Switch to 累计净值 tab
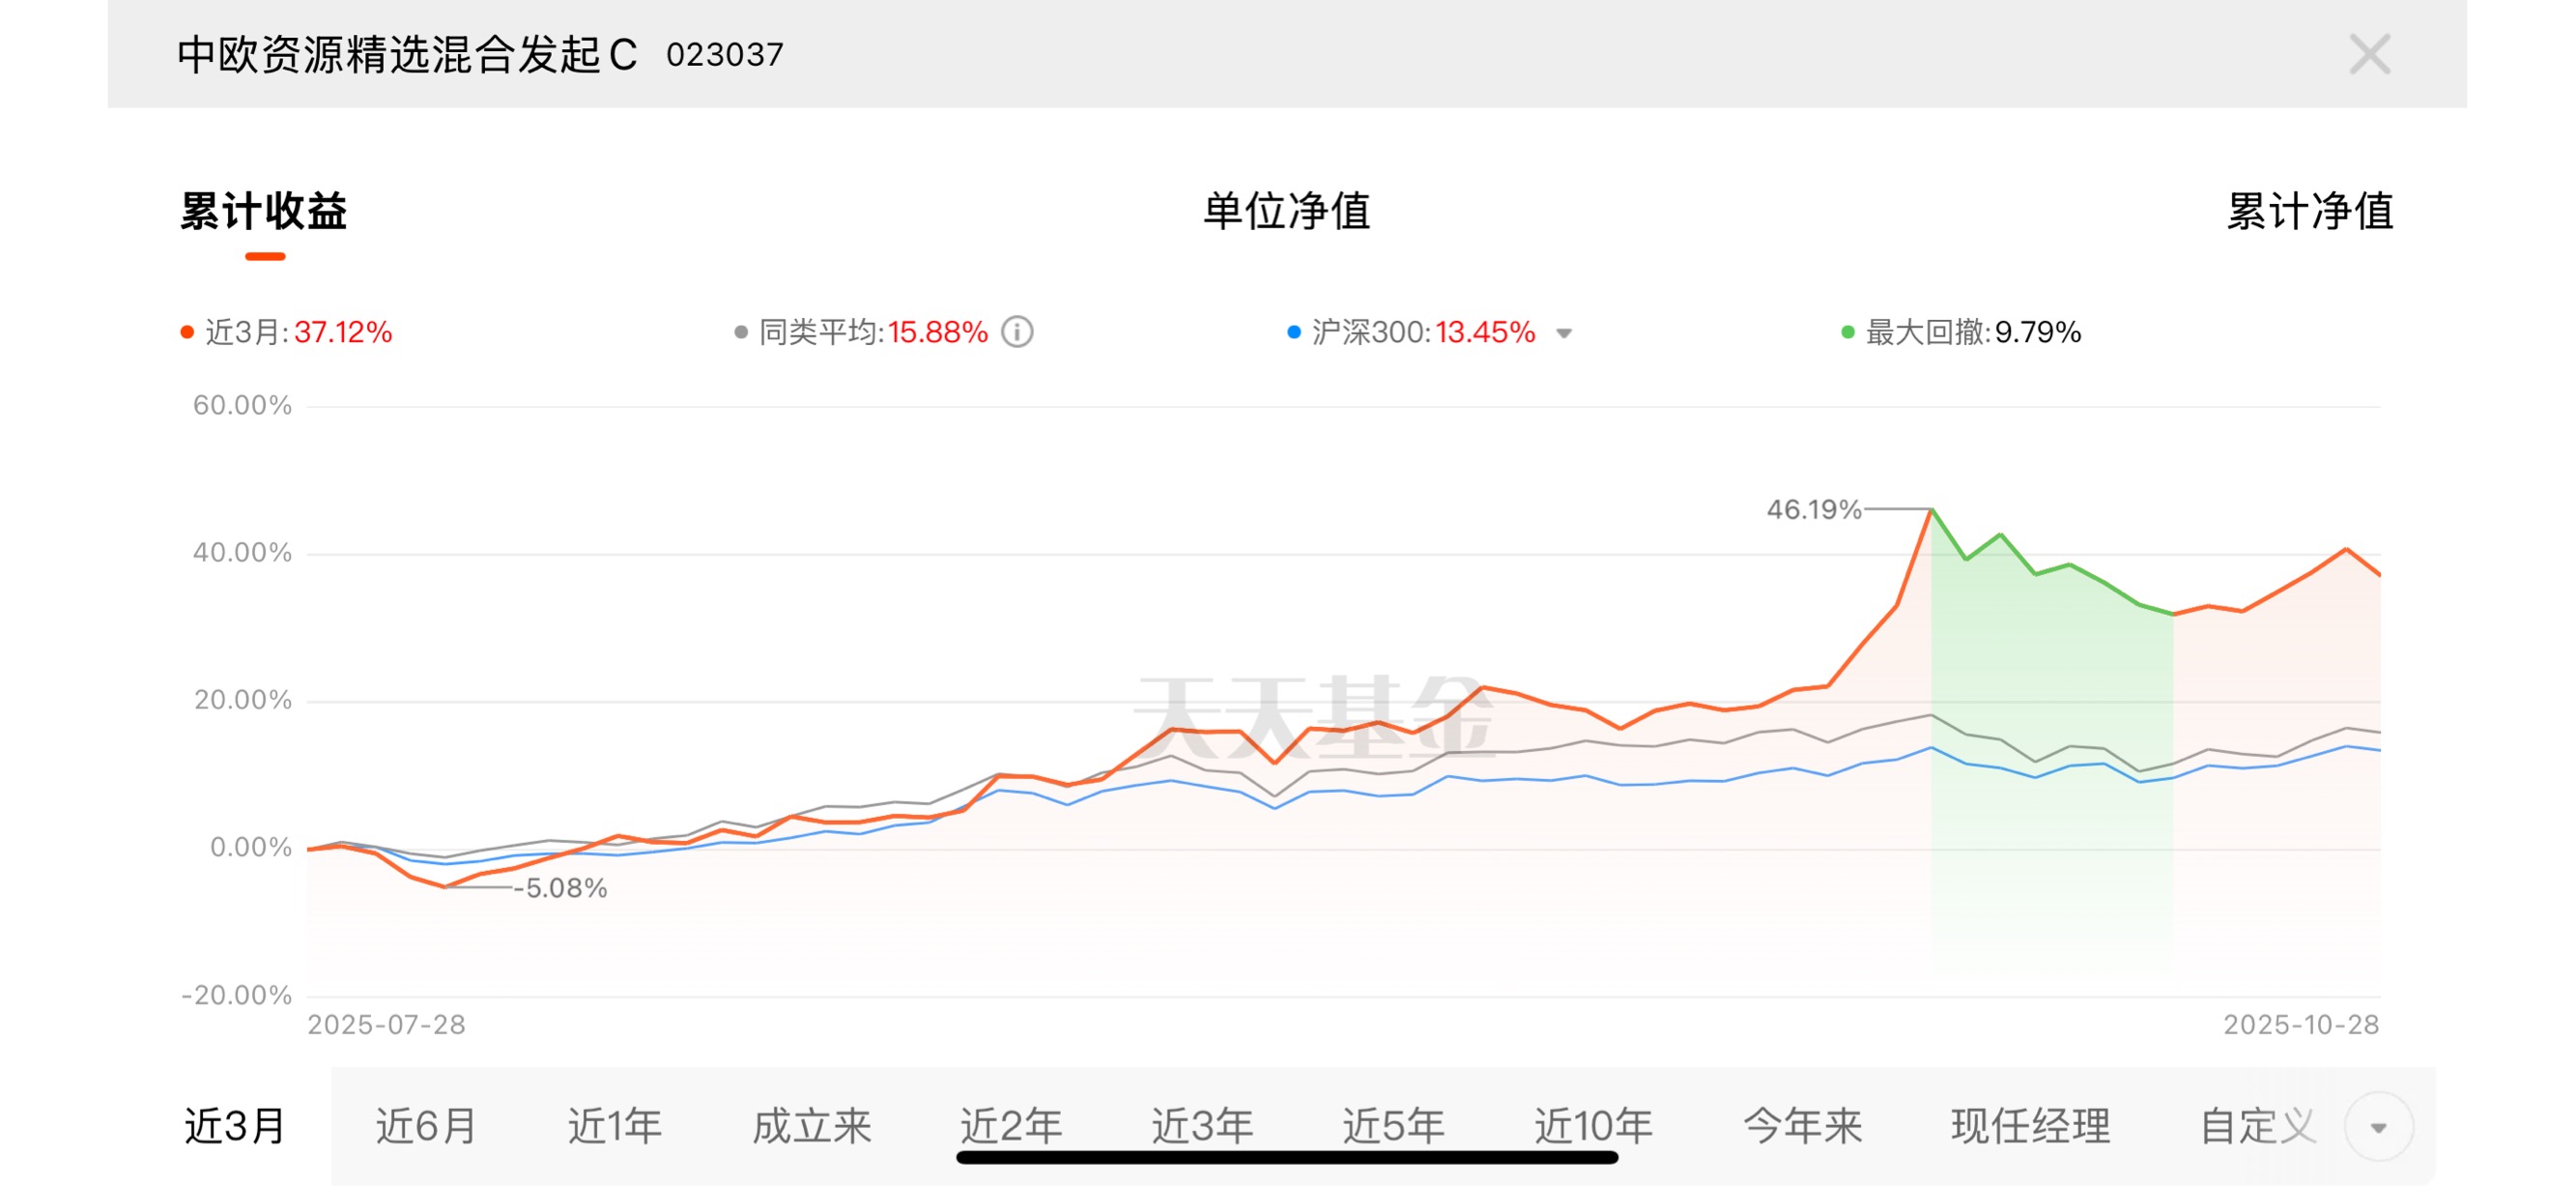Screen dimensions: 2576x1186 [2309, 211]
